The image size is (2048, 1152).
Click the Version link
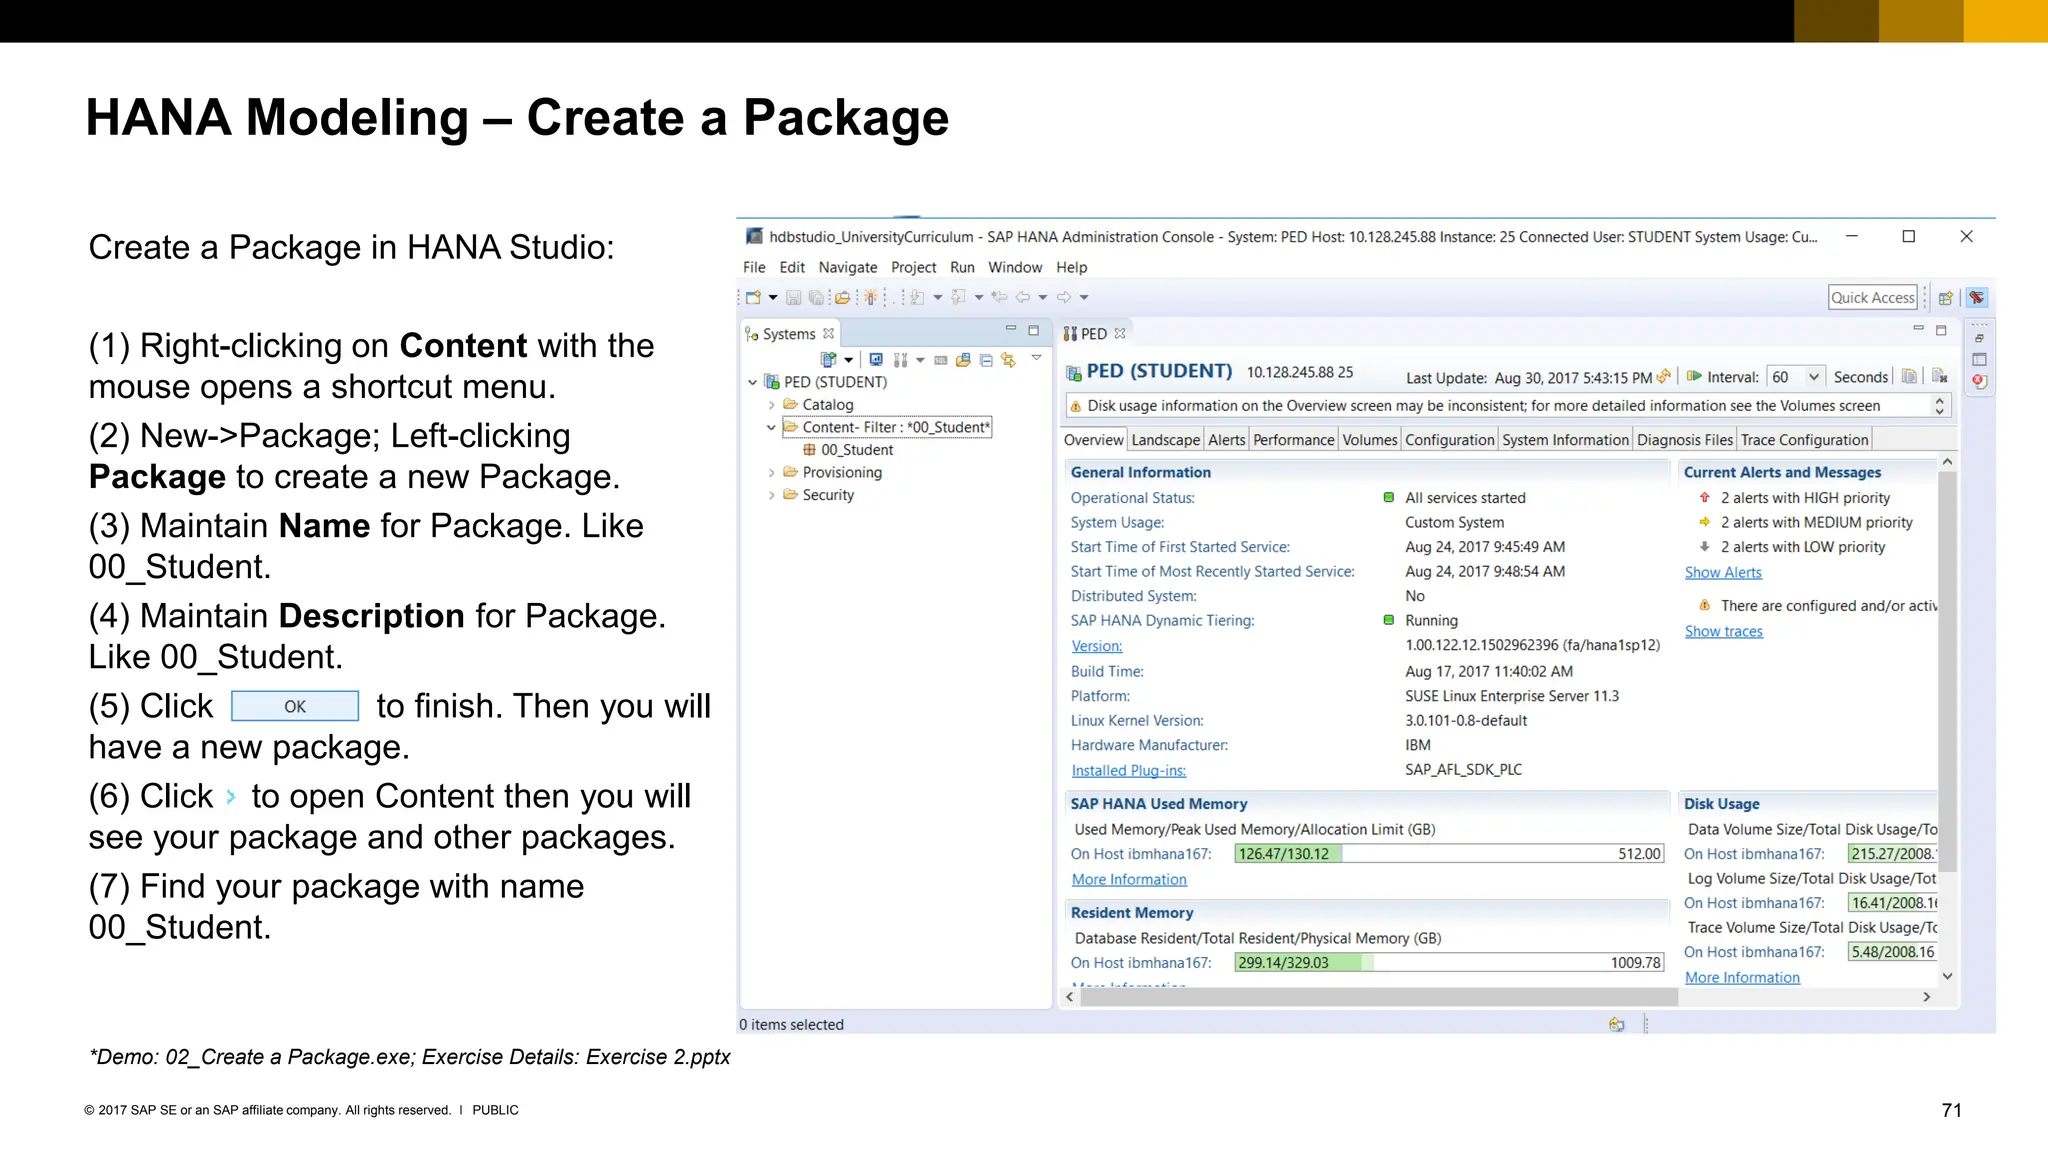(x=1097, y=646)
